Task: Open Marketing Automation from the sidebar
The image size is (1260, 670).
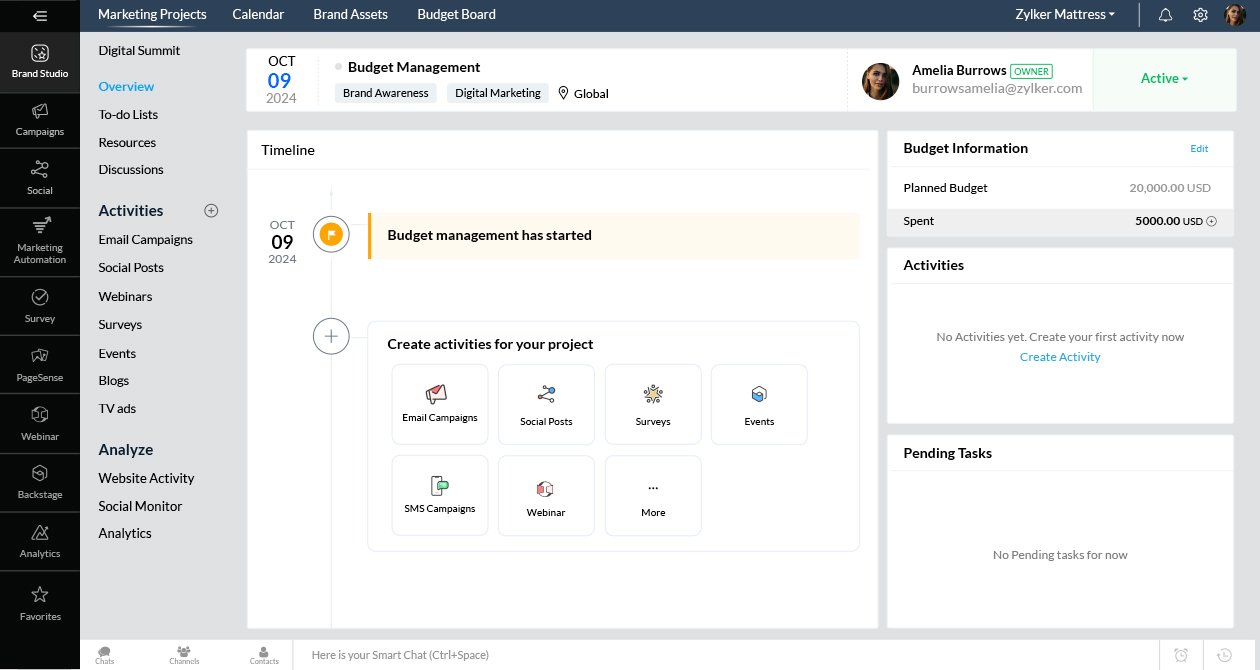Action: pos(40,238)
